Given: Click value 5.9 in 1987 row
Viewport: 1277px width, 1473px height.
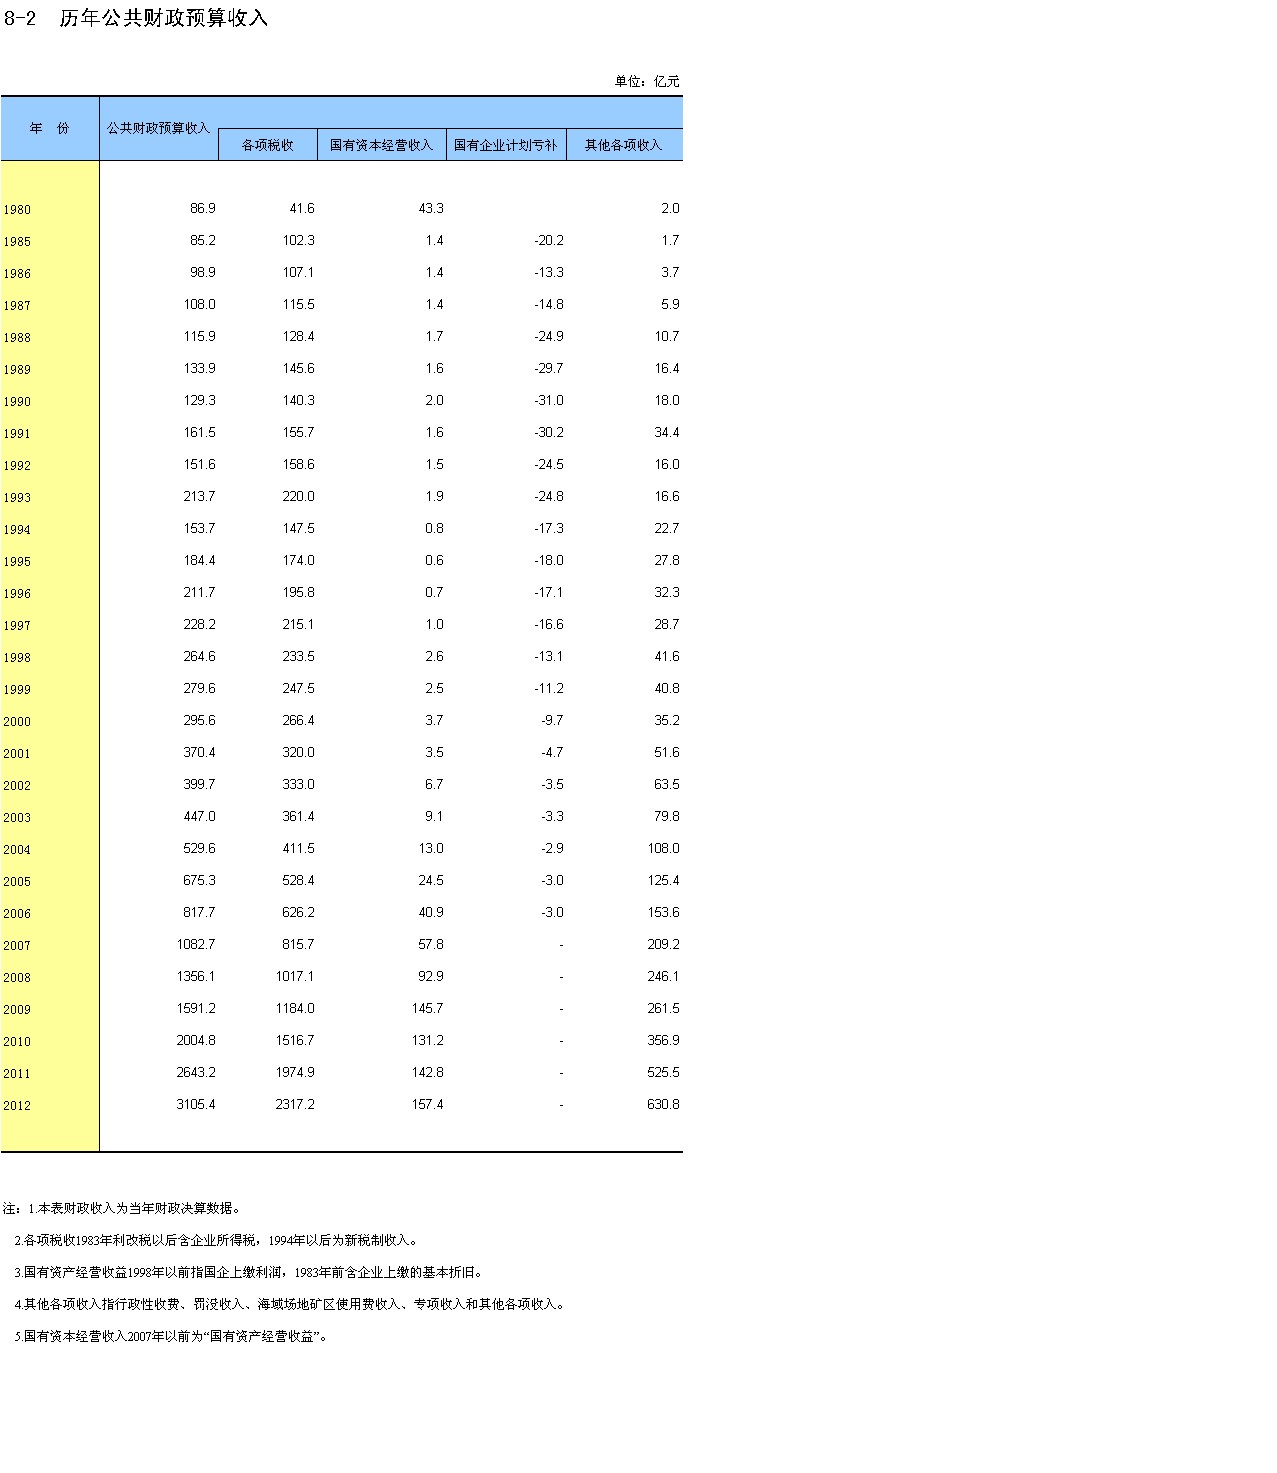Looking at the screenshot, I should click(670, 305).
